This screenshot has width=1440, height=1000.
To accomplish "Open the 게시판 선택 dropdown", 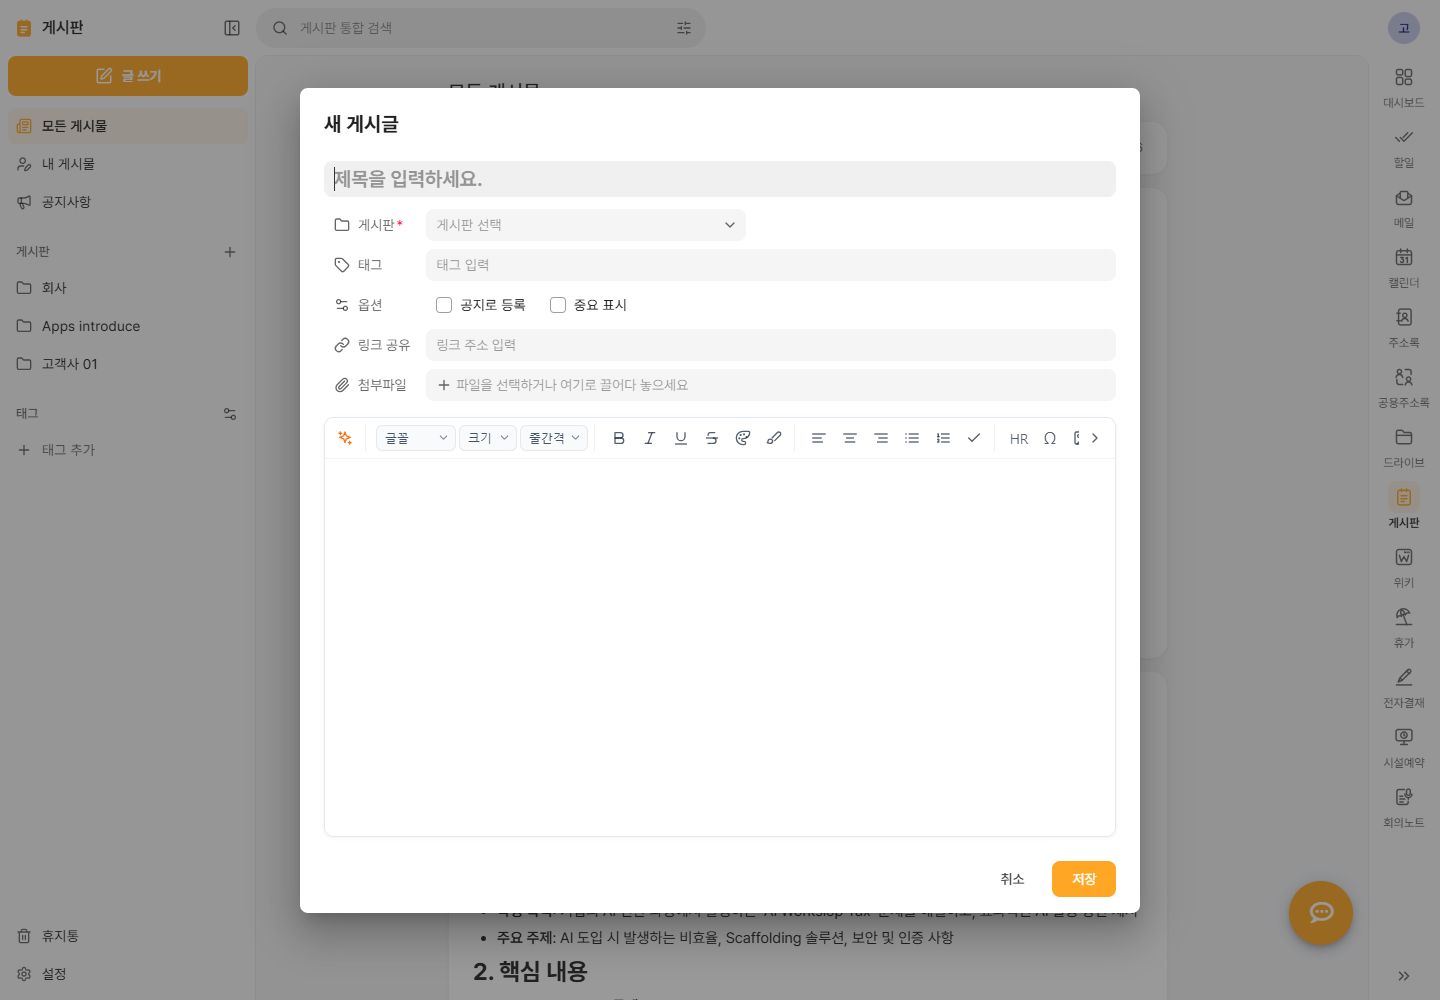I will click(x=586, y=225).
